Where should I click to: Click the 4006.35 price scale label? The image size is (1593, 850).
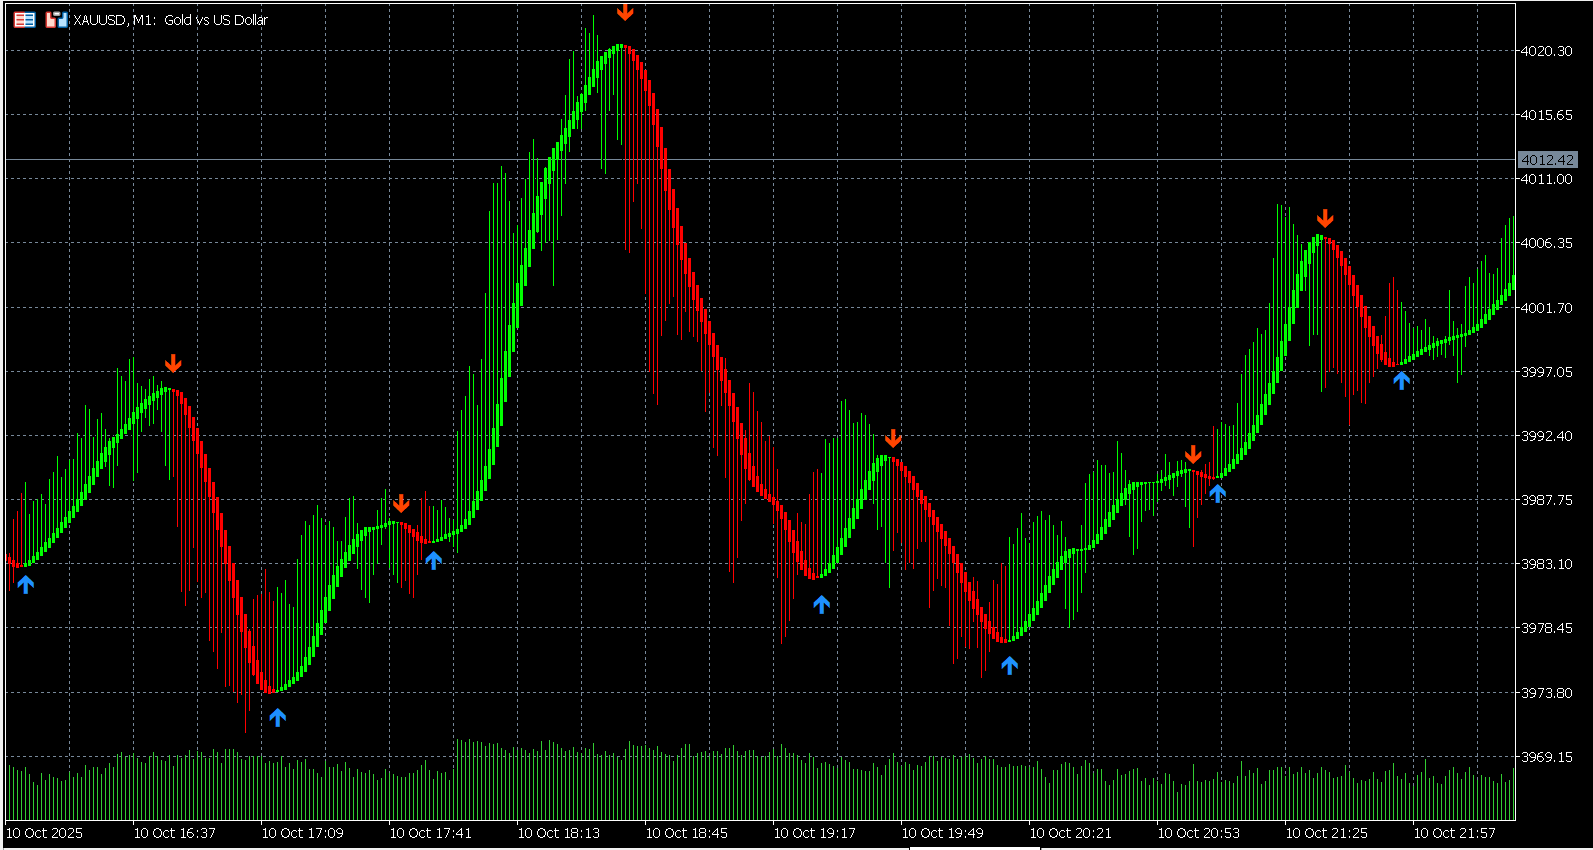click(1547, 243)
